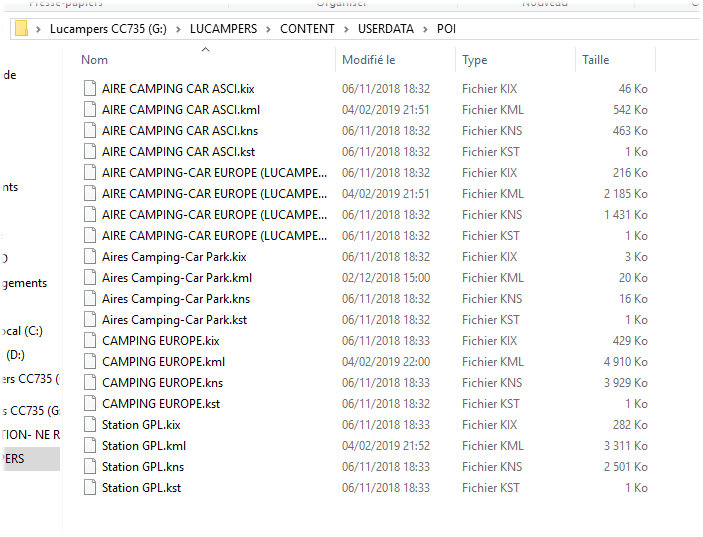Sort files by the Type column header

(x=474, y=60)
